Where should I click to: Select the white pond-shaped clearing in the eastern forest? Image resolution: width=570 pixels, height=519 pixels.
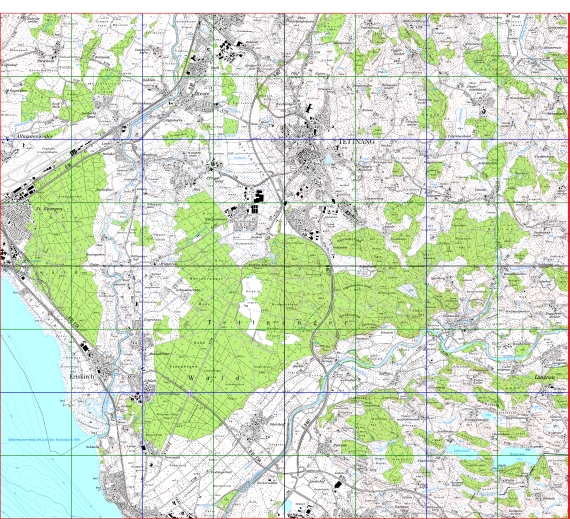(x=409, y=290)
